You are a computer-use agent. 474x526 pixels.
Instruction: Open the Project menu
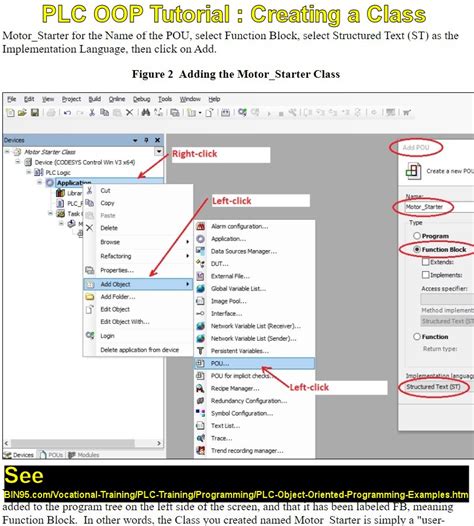pos(71,99)
